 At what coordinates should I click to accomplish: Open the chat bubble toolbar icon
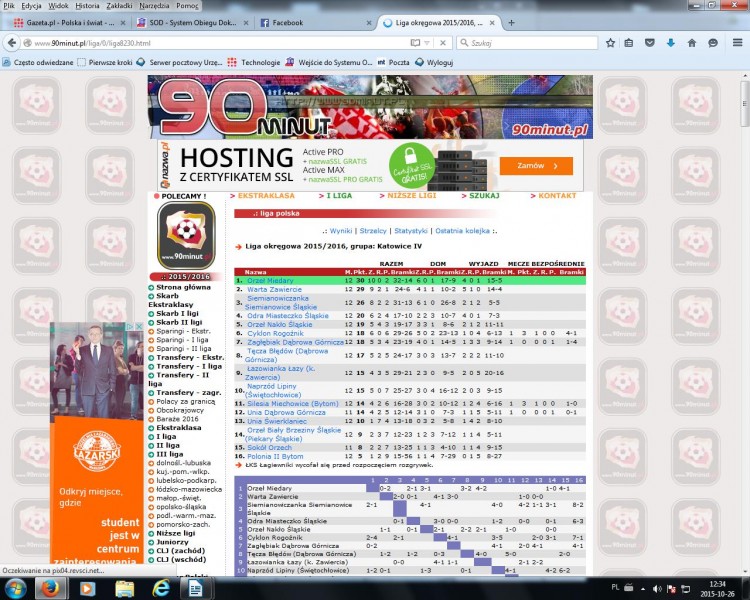(x=713, y=43)
